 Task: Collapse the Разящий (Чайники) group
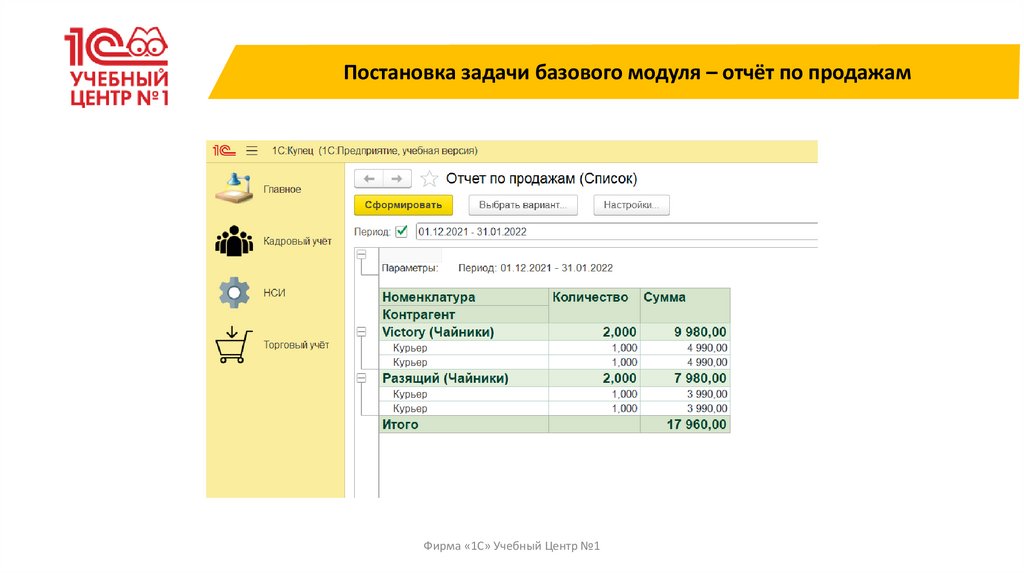click(x=361, y=378)
